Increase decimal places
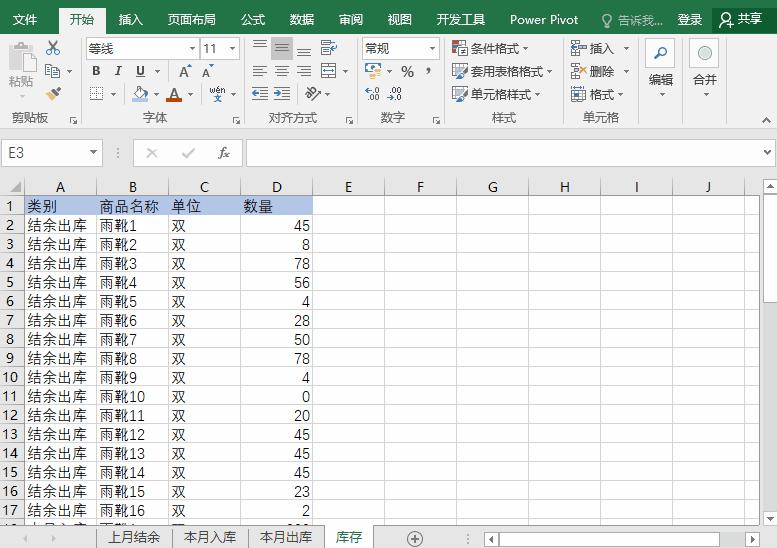The height and width of the screenshot is (548, 777). [372, 94]
